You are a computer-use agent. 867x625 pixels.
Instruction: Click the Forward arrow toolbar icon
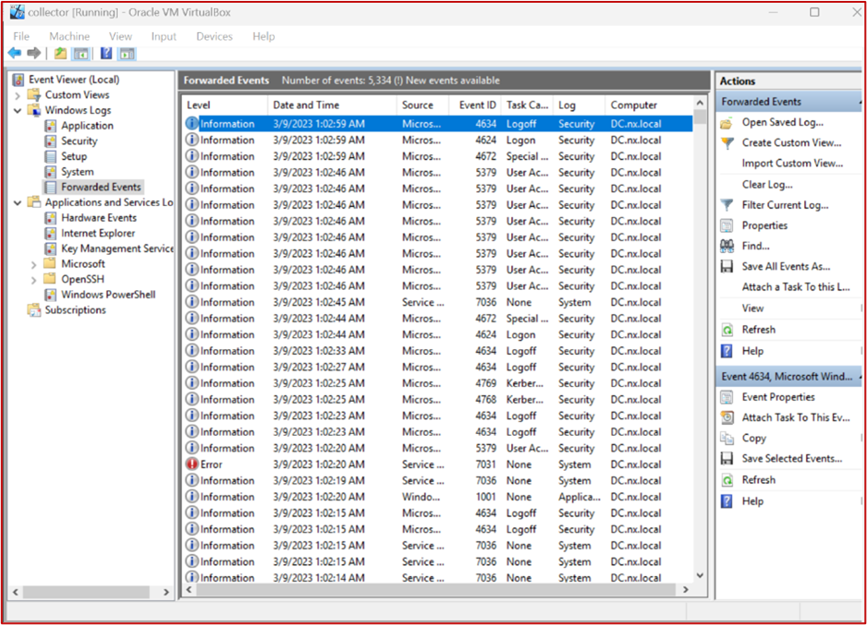tap(34, 53)
